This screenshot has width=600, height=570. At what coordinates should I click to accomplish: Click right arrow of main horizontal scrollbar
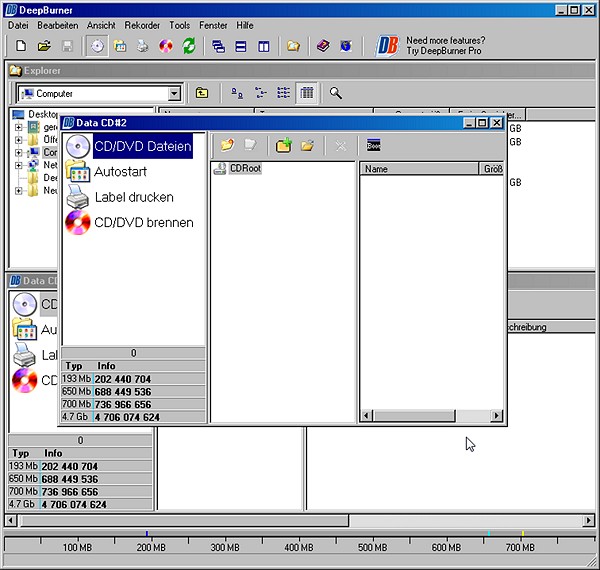pyautogui.click(x=589, y=520)
